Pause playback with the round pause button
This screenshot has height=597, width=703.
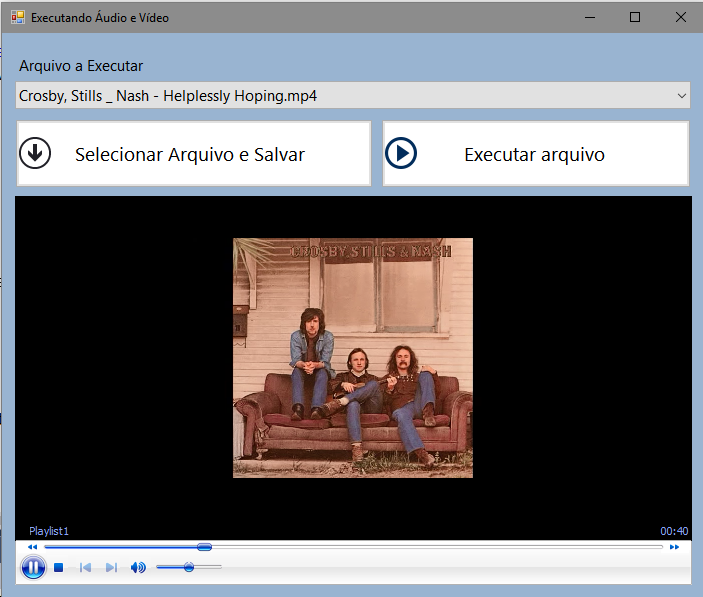click(33, 567)
